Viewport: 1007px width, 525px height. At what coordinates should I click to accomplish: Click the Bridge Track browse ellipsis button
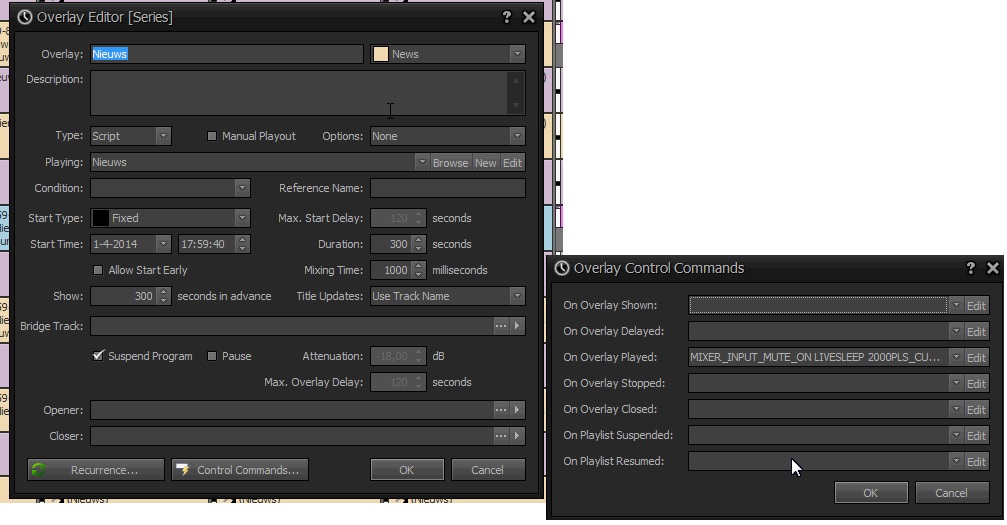(x=501, y=326)
